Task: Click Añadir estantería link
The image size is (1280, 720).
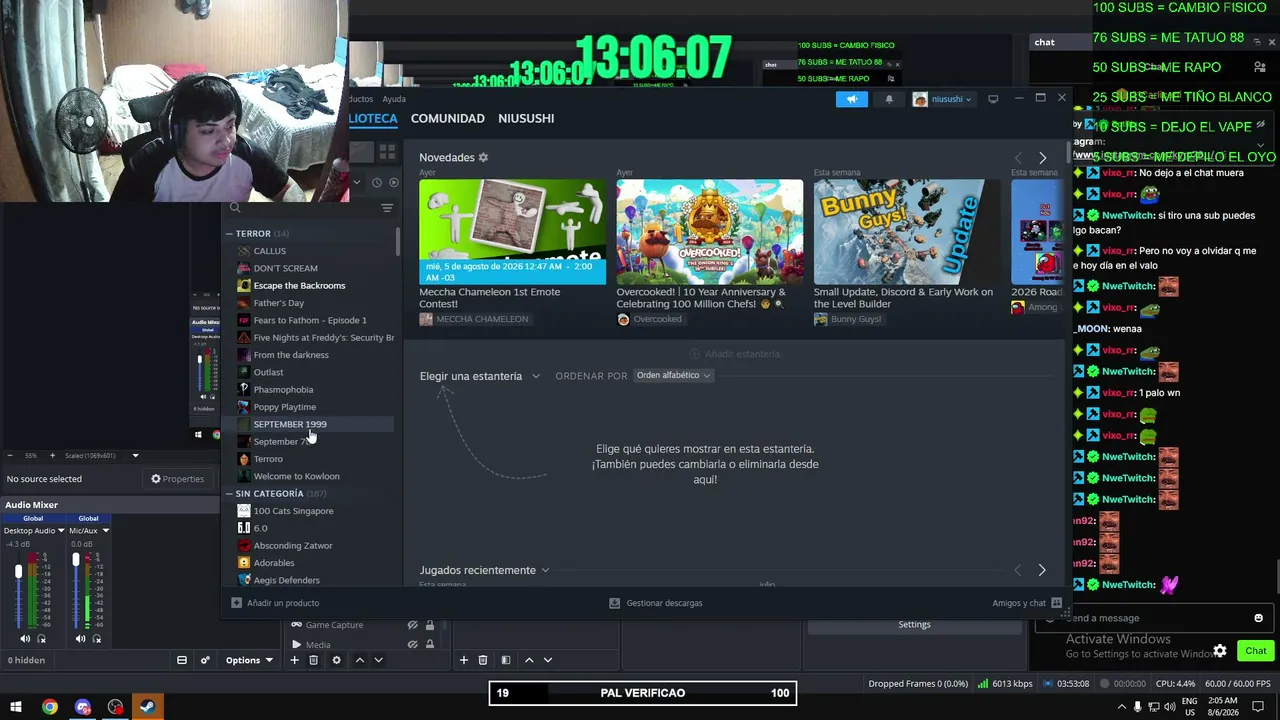Action: [x=734, y=354]
